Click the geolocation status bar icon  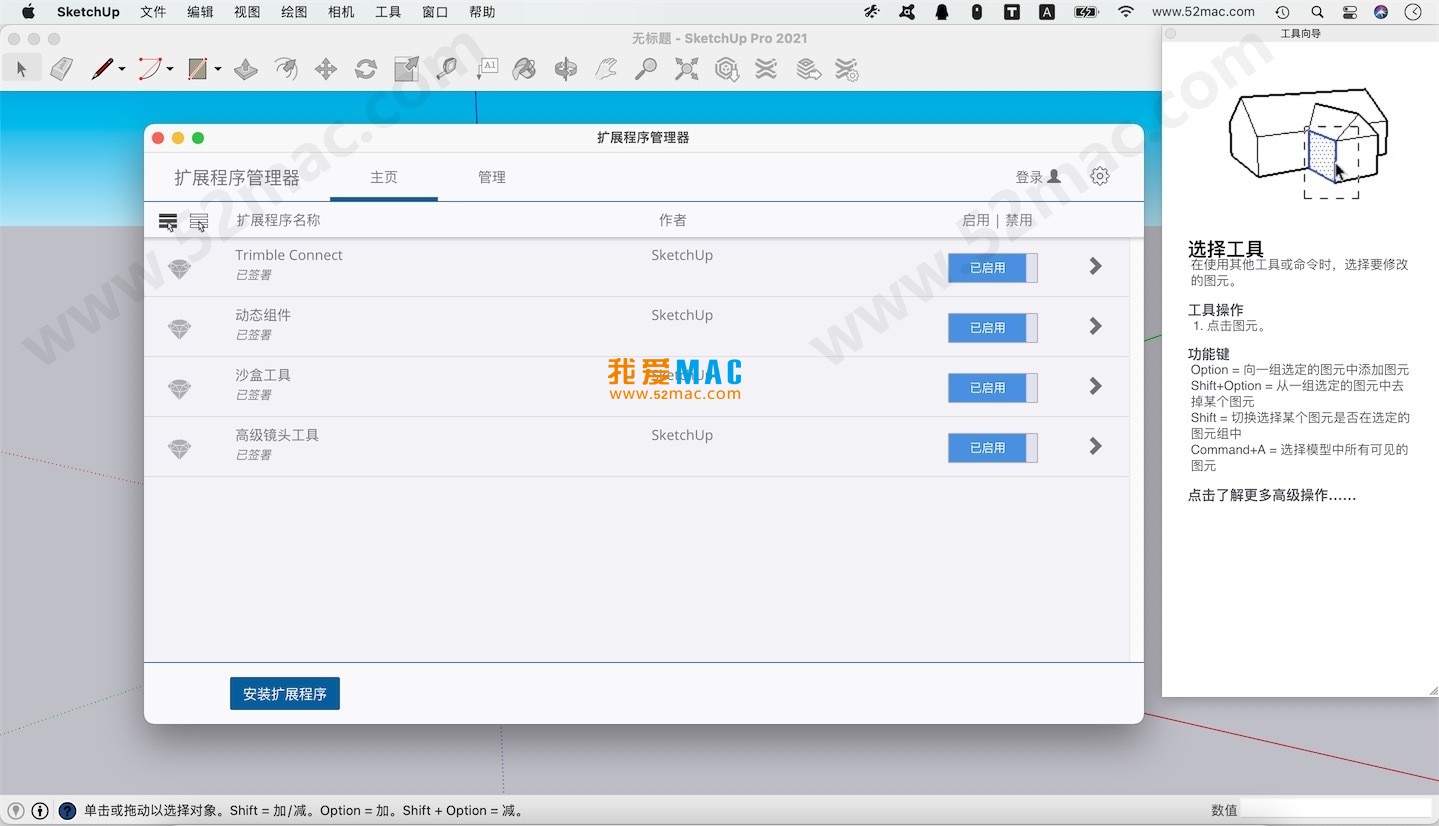pyautogui.click(x=16, y=811)
